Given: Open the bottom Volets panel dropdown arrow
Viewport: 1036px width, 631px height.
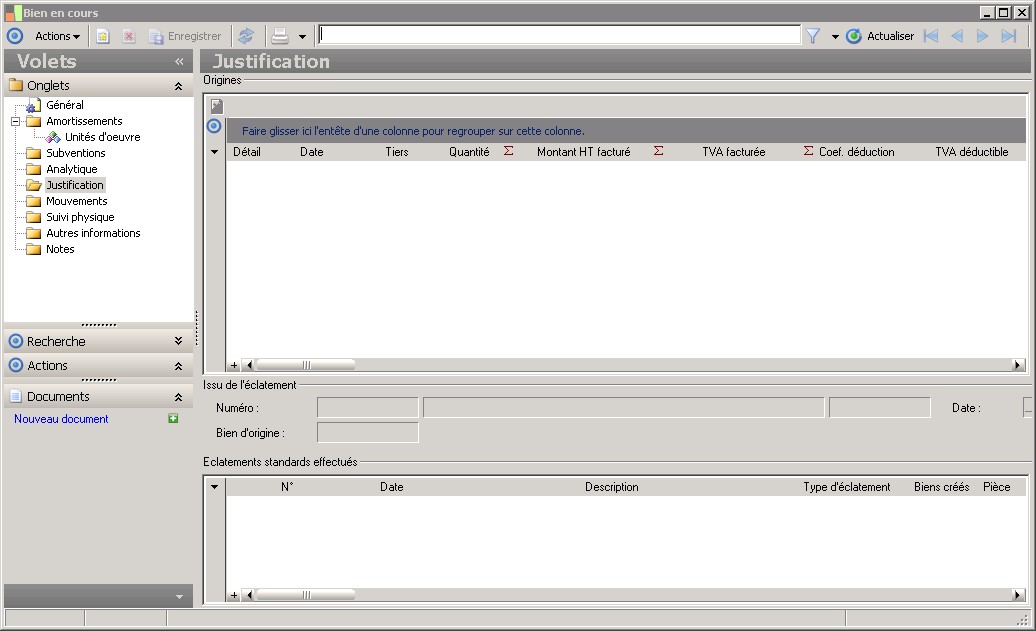Looking at the screenshot, I should (x=179, y=597).
